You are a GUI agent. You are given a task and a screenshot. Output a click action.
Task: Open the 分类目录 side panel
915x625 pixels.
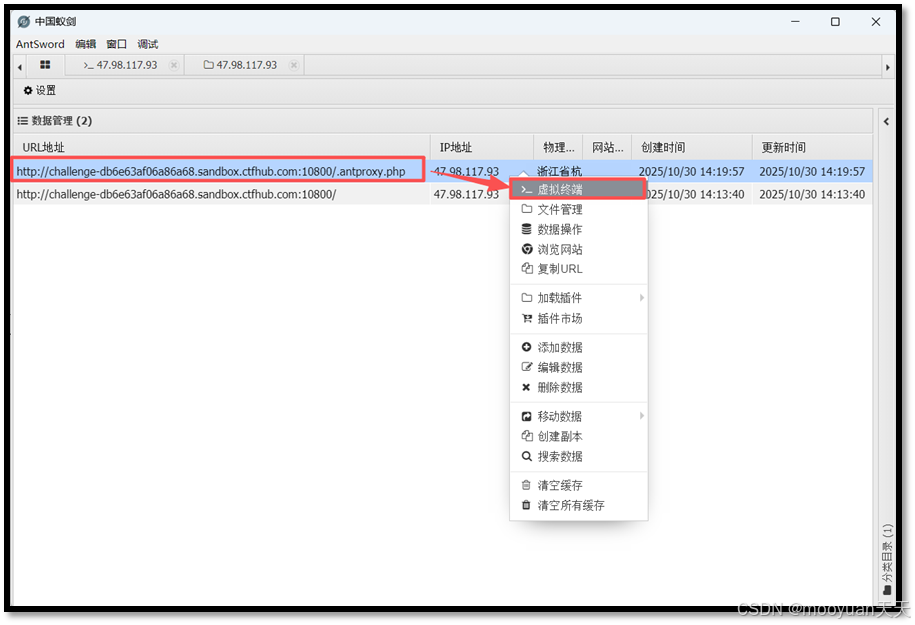(887, 559)
